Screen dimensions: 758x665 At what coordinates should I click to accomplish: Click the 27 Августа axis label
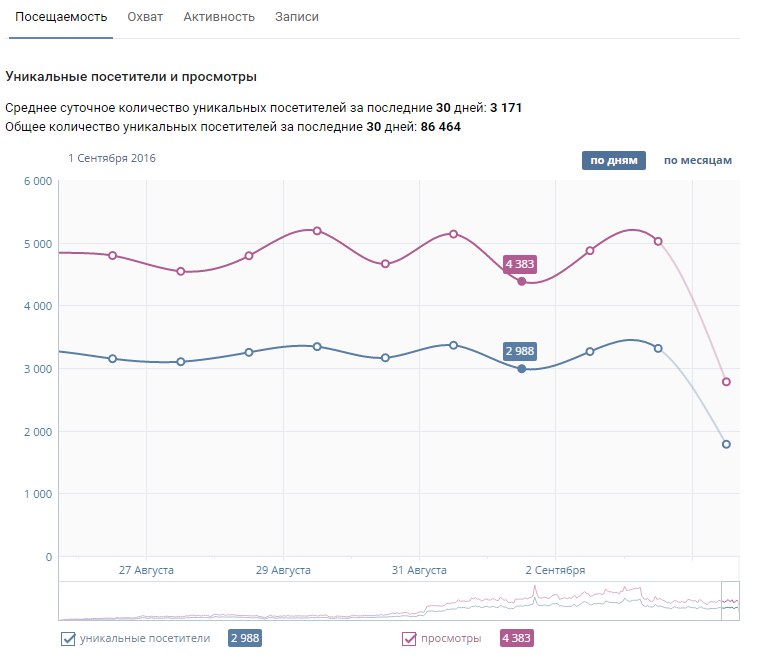pyautogui.click(x=146, y=570)
